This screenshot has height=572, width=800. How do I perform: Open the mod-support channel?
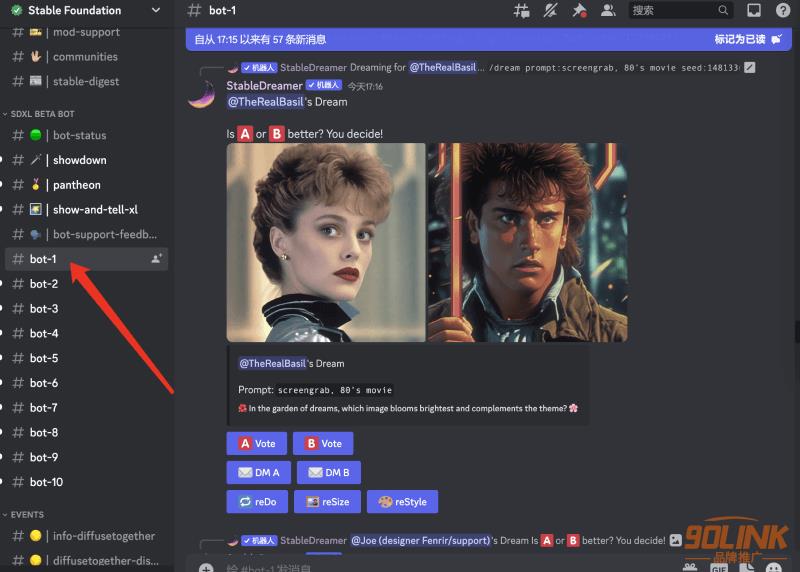[x=87, y=32]
